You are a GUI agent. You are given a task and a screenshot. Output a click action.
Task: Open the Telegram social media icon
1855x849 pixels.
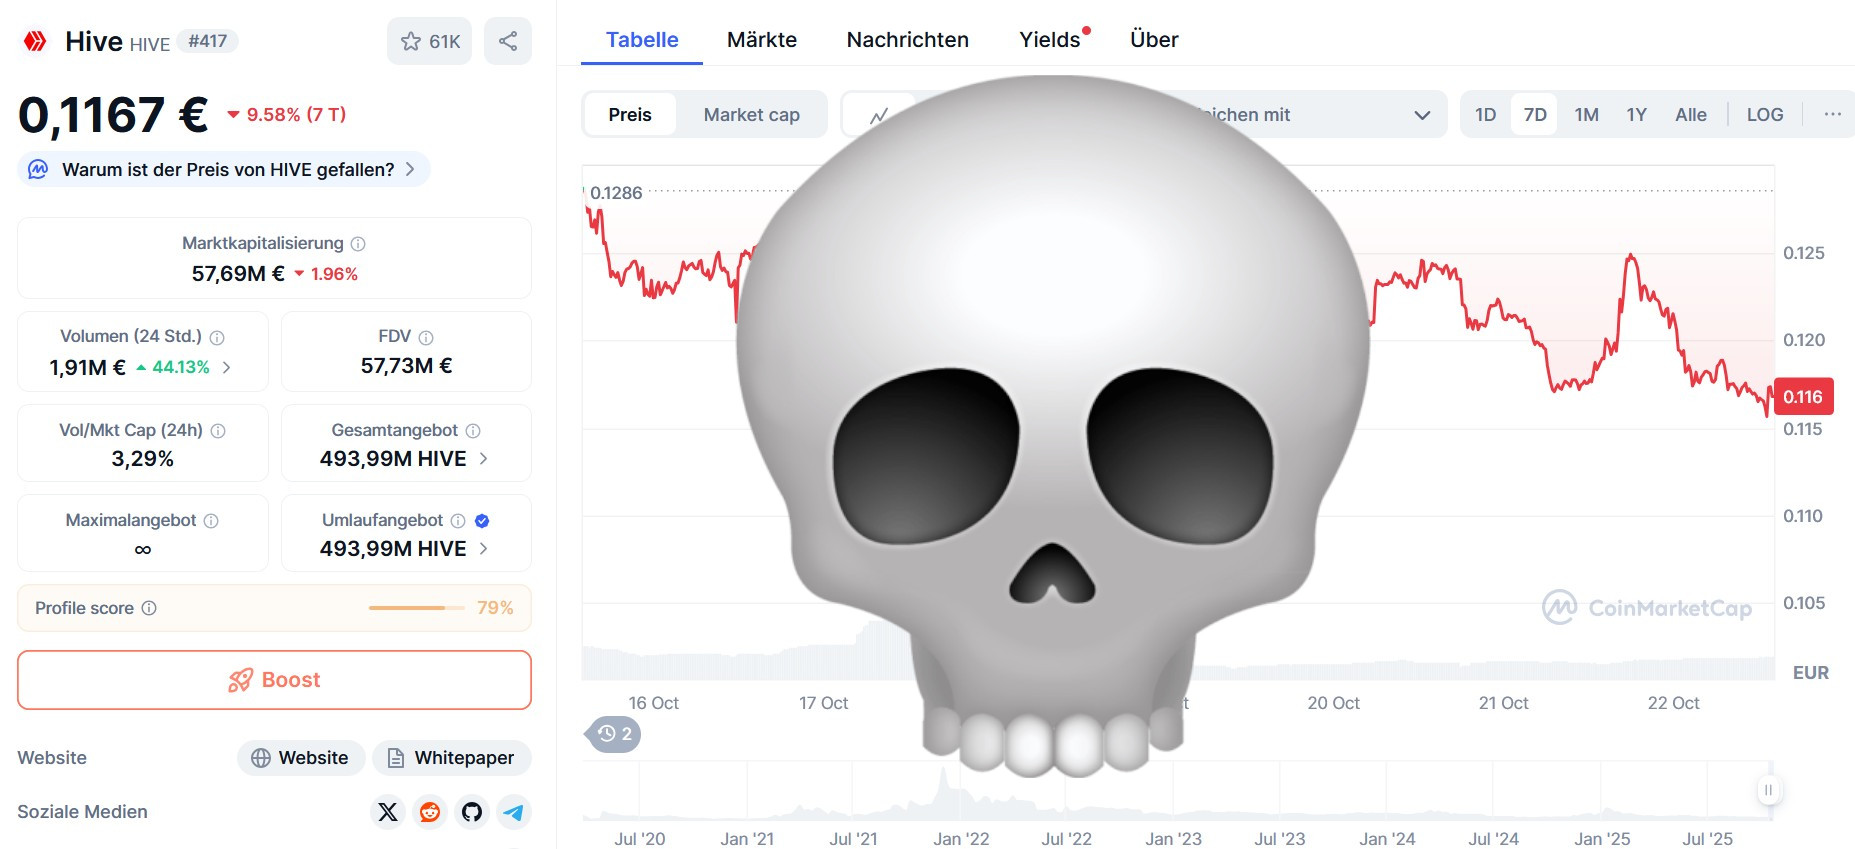[514, 812]
